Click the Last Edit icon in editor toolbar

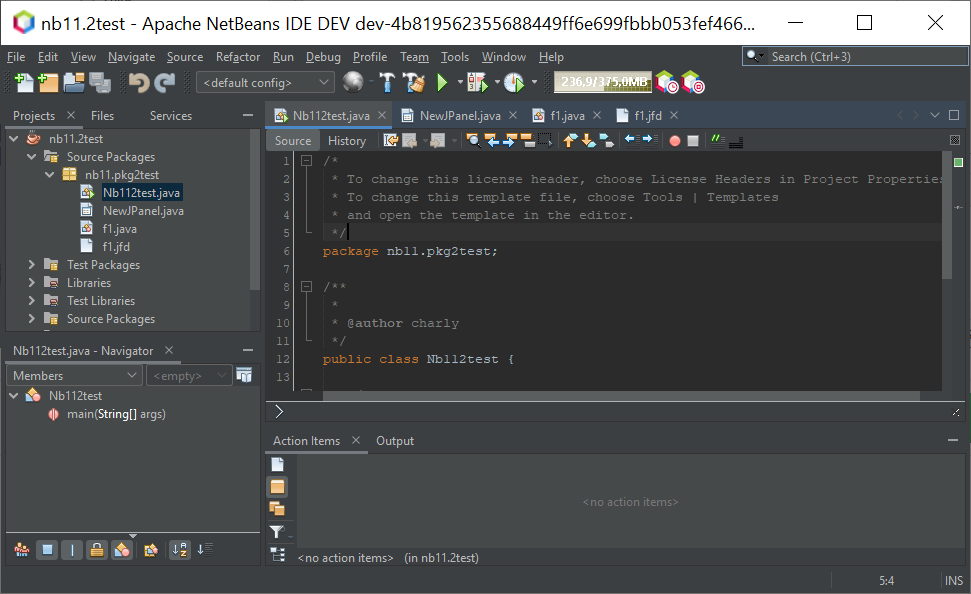(x=391, y=141)
